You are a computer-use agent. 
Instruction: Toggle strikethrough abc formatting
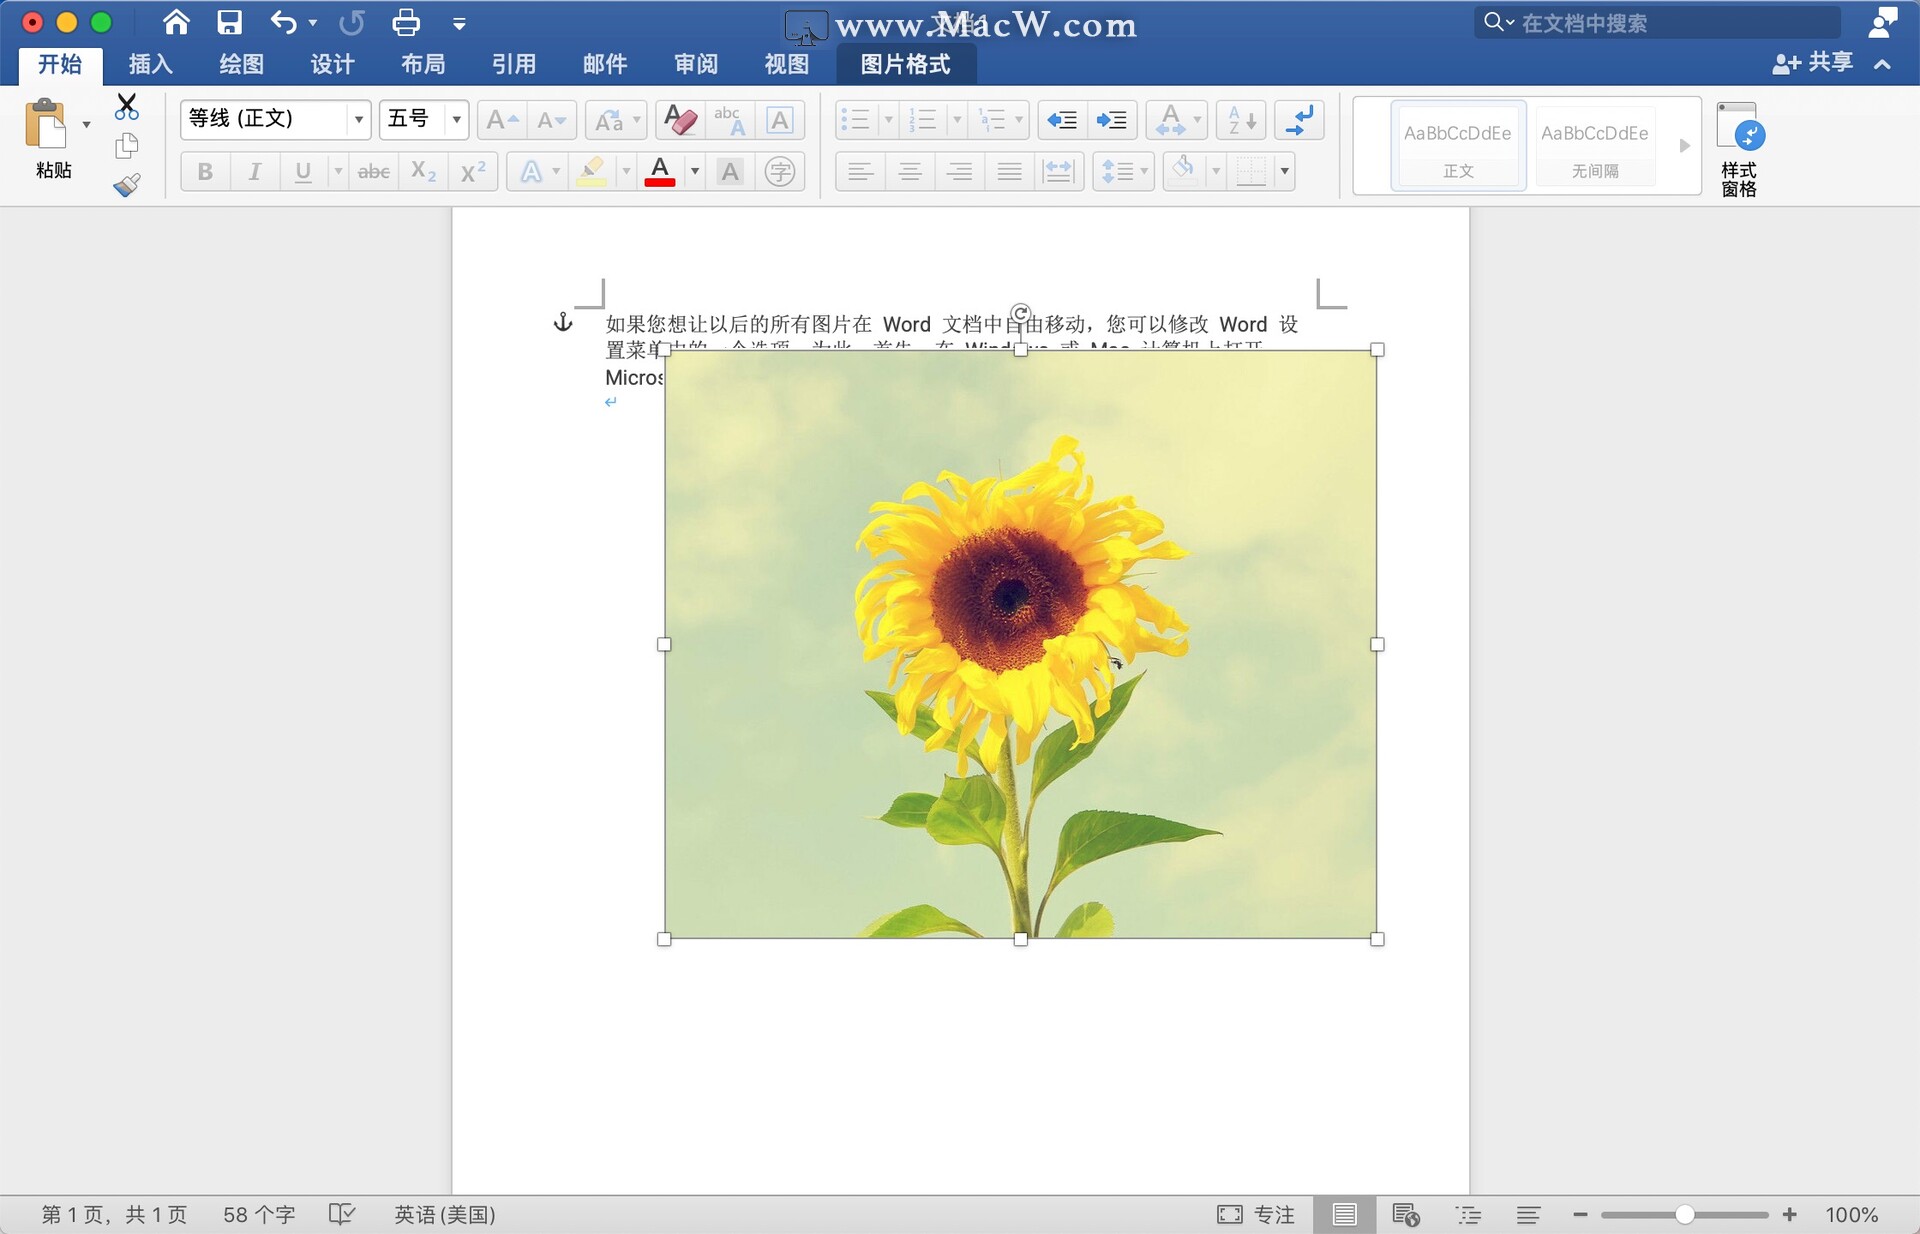click(373, 172)
